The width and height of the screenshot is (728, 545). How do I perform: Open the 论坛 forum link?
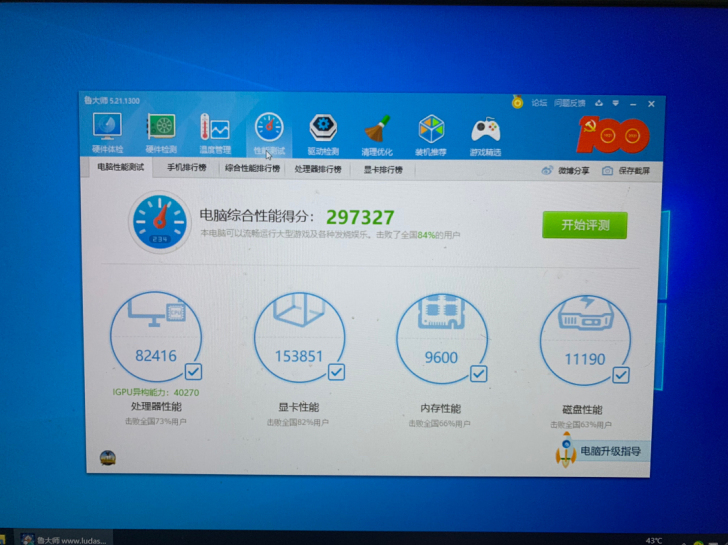point(539,103)
